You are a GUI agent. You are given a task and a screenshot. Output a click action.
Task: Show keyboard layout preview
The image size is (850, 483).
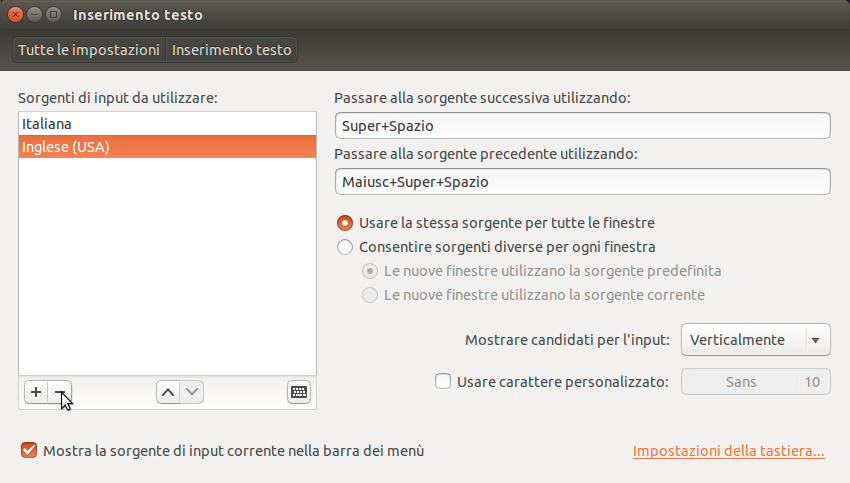point(299,393)
